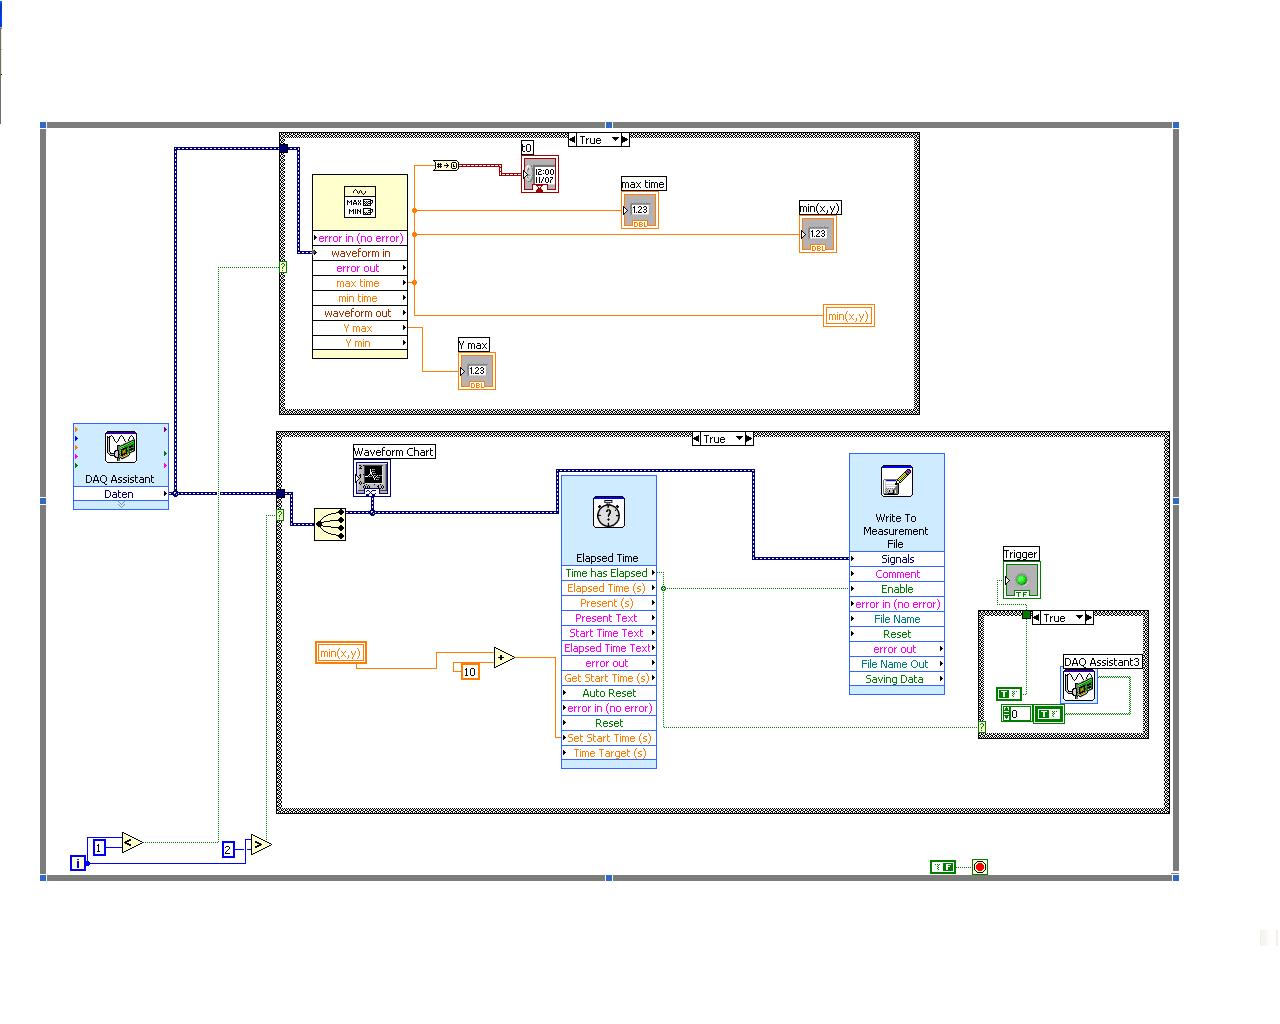Screen dimensions: 1280x1024
Task: Click the numeric constant 1
Action: 99,848
